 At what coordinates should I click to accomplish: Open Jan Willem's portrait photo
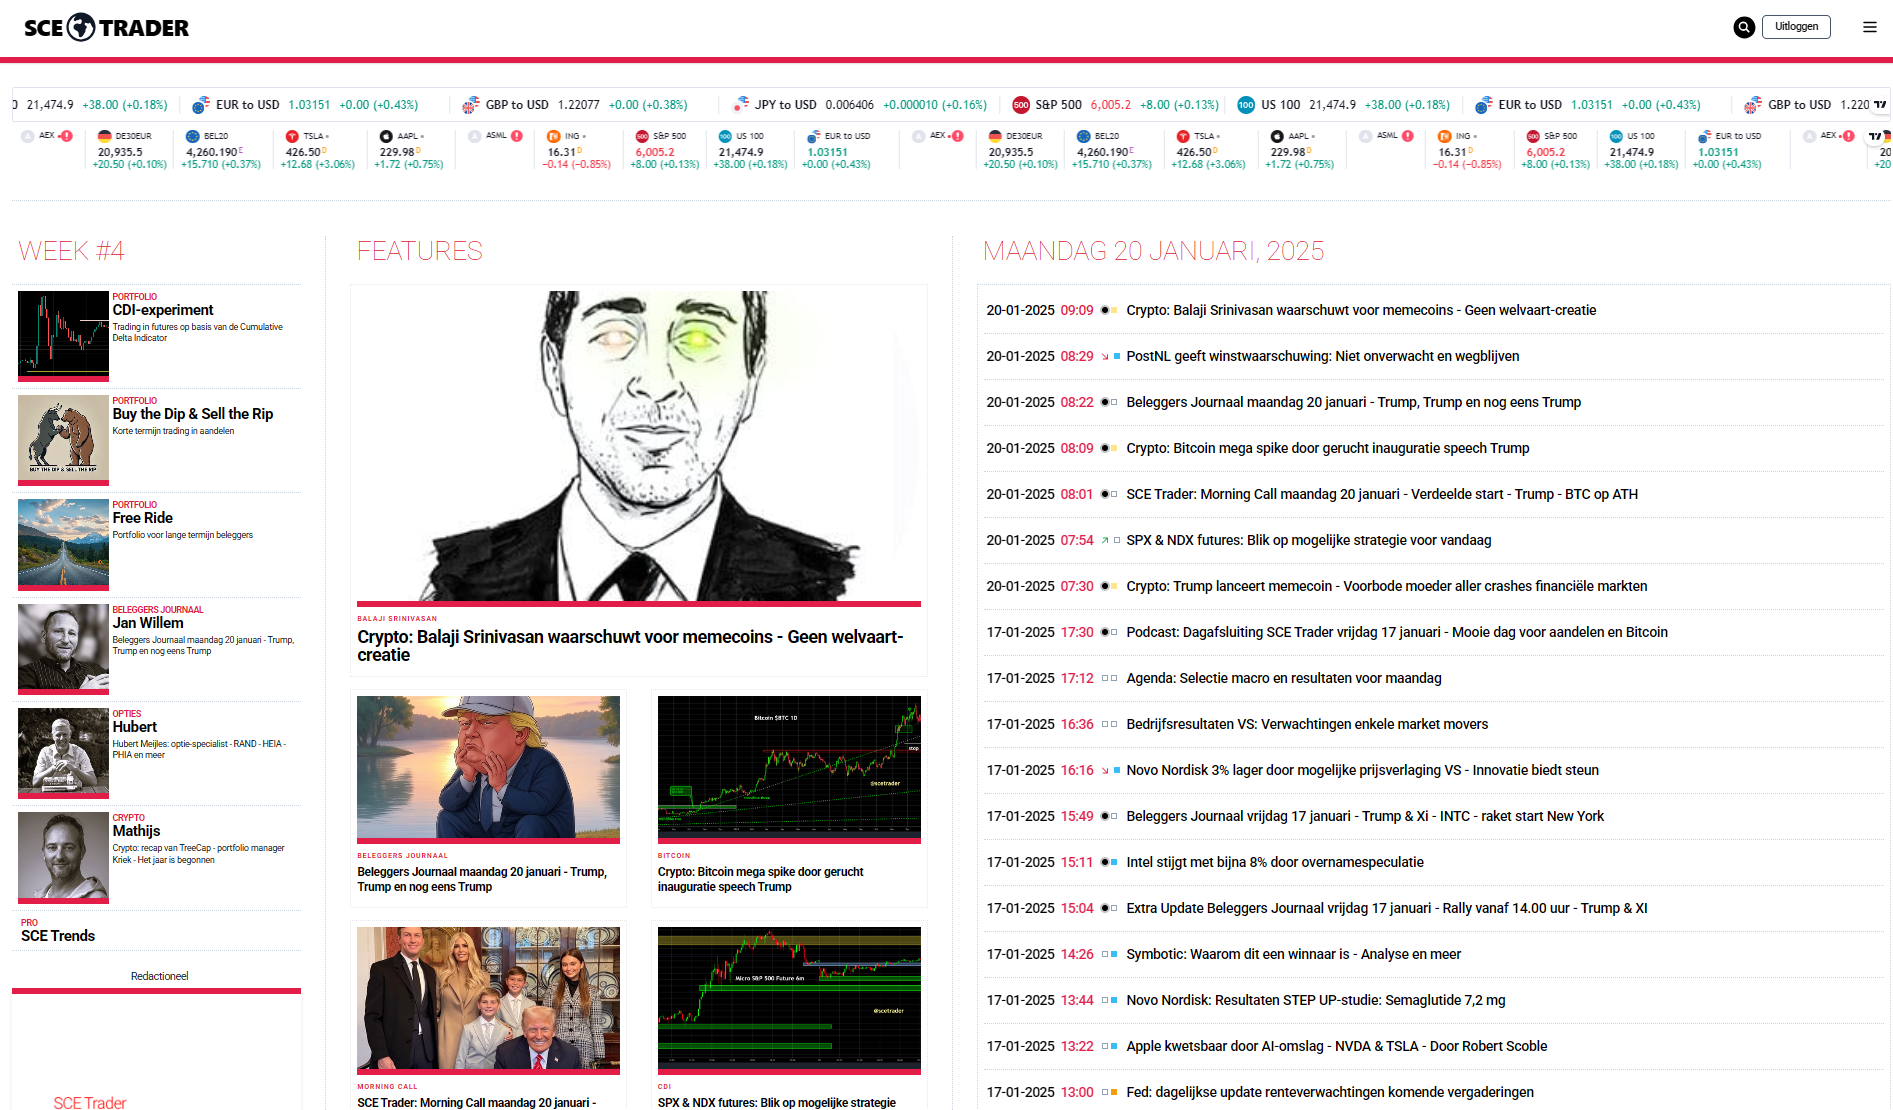pos(63,647)
